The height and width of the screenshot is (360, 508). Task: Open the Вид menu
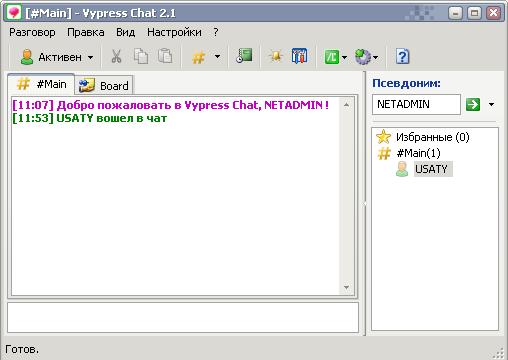pos(125,32)
